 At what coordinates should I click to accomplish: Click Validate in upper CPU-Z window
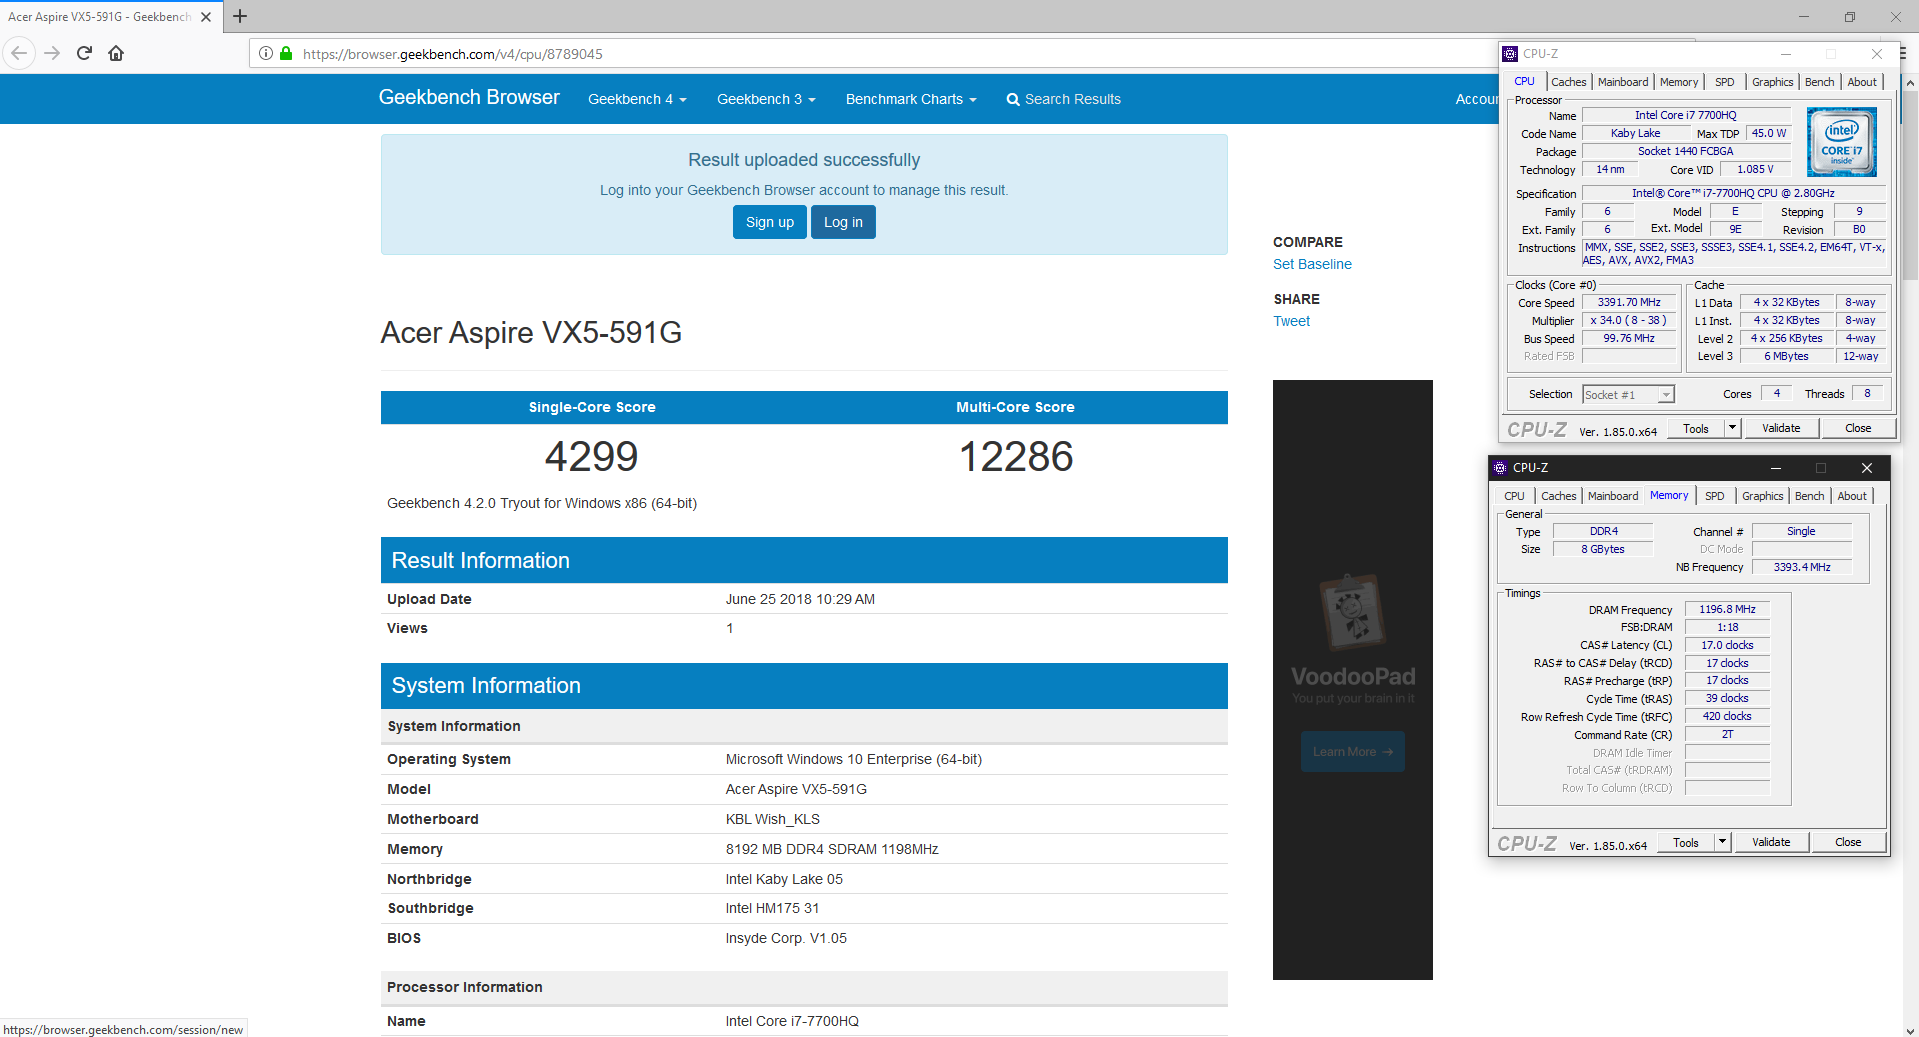click(x=1780, y=429)
